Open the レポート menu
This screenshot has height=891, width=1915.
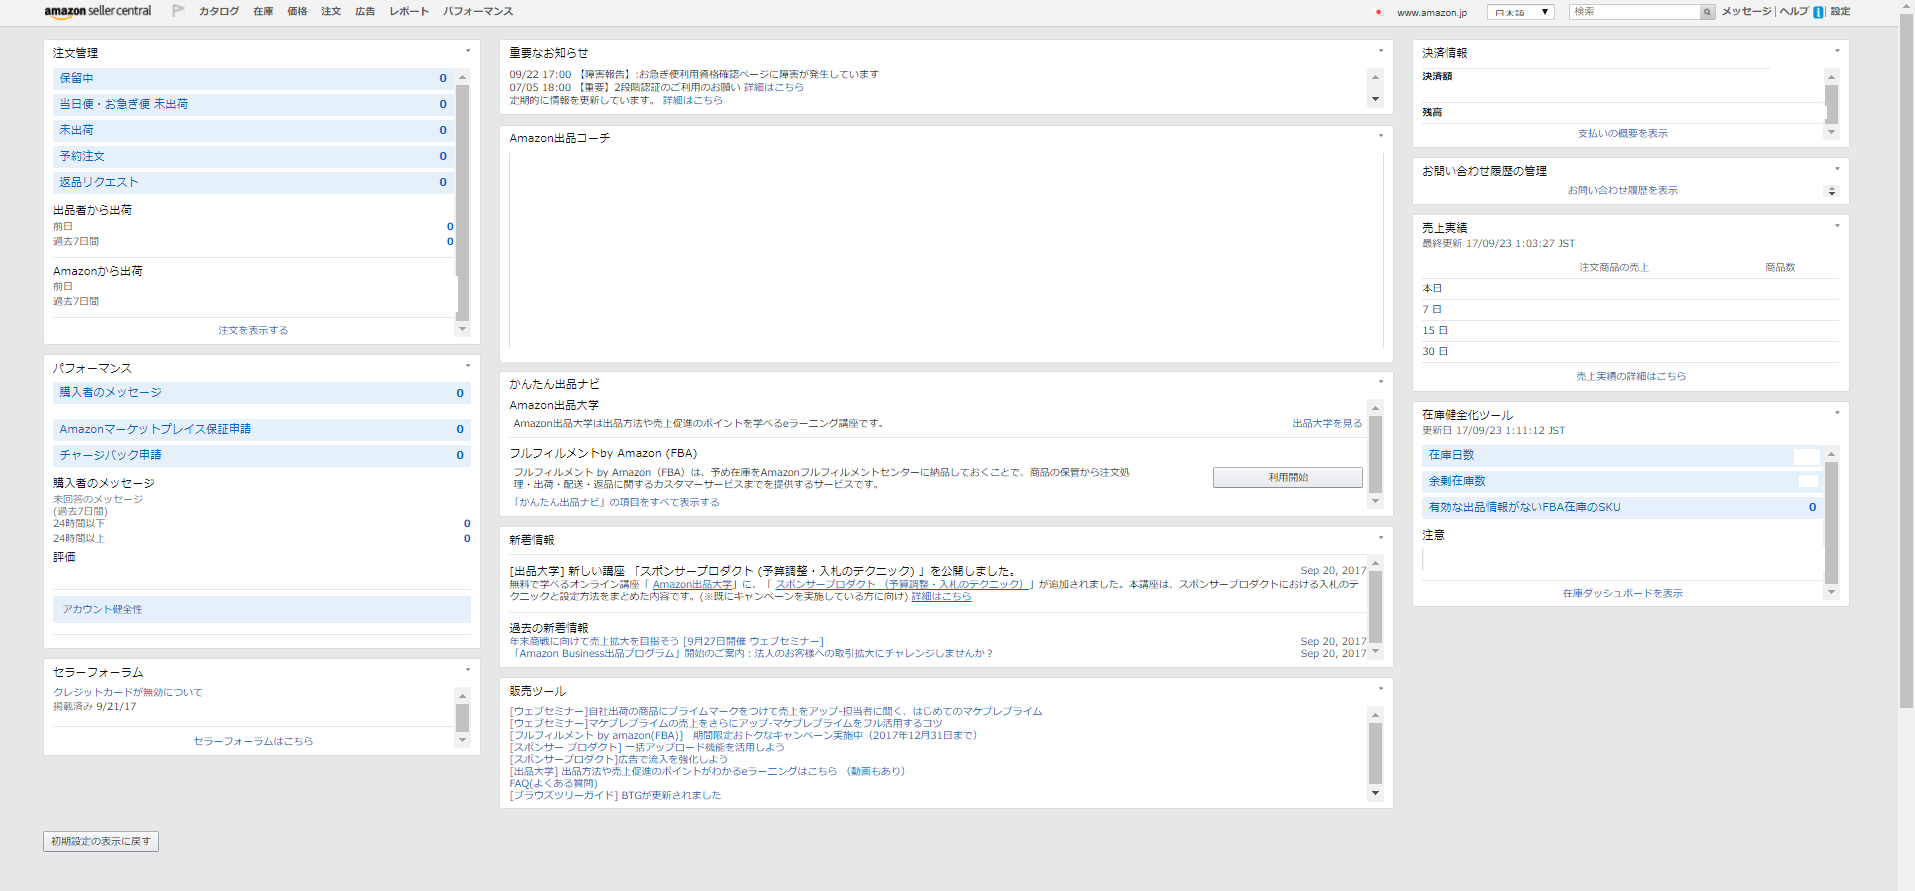pyautogui.click(x=409, y=12)
